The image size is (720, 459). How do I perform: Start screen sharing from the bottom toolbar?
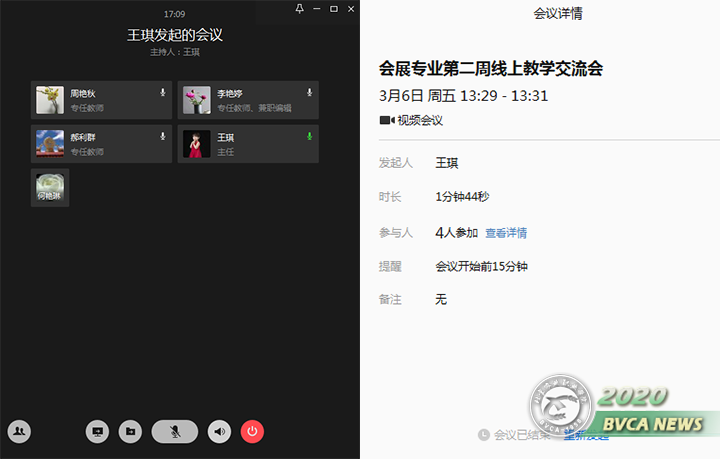[98, 431]
